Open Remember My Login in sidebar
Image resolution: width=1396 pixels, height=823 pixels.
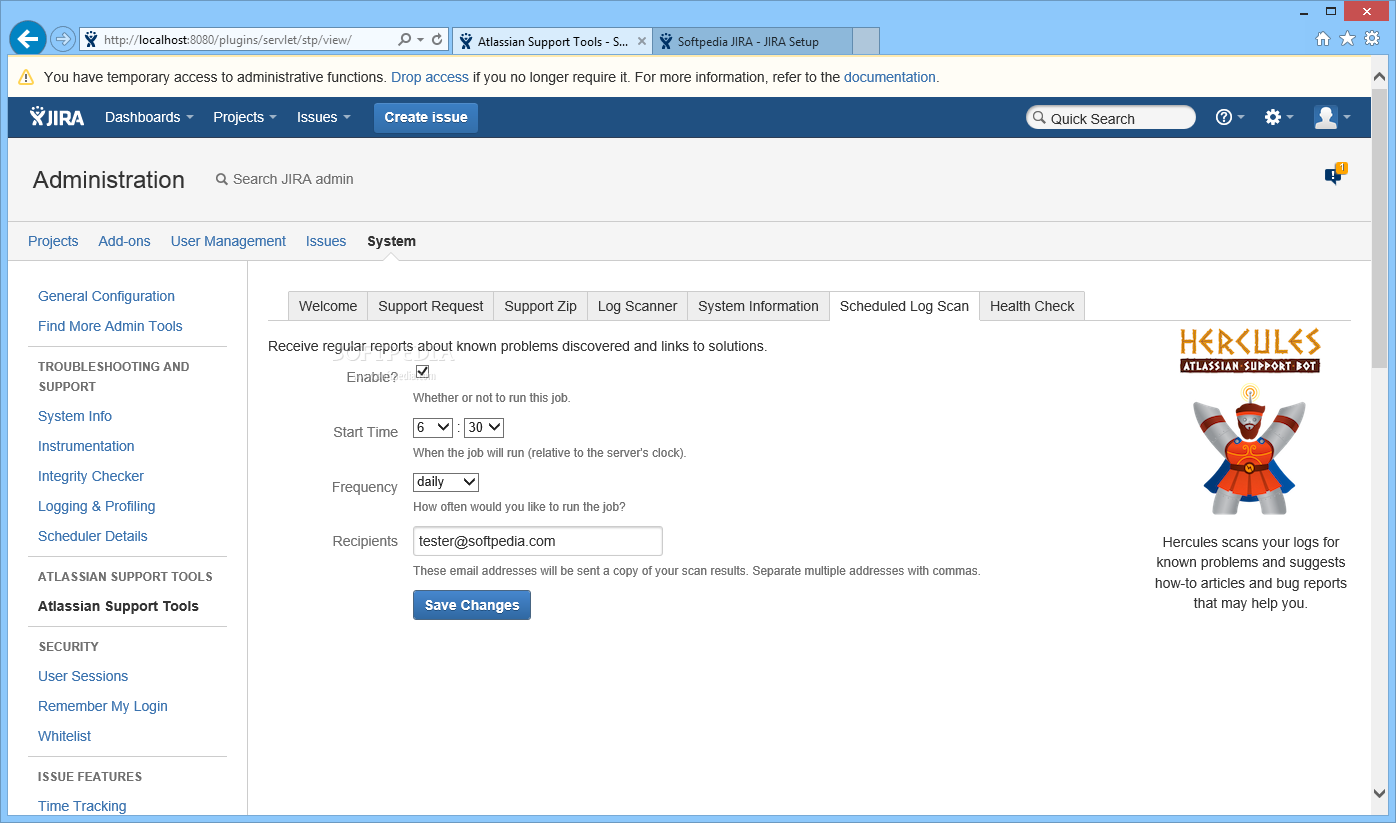tap(103, 706)
